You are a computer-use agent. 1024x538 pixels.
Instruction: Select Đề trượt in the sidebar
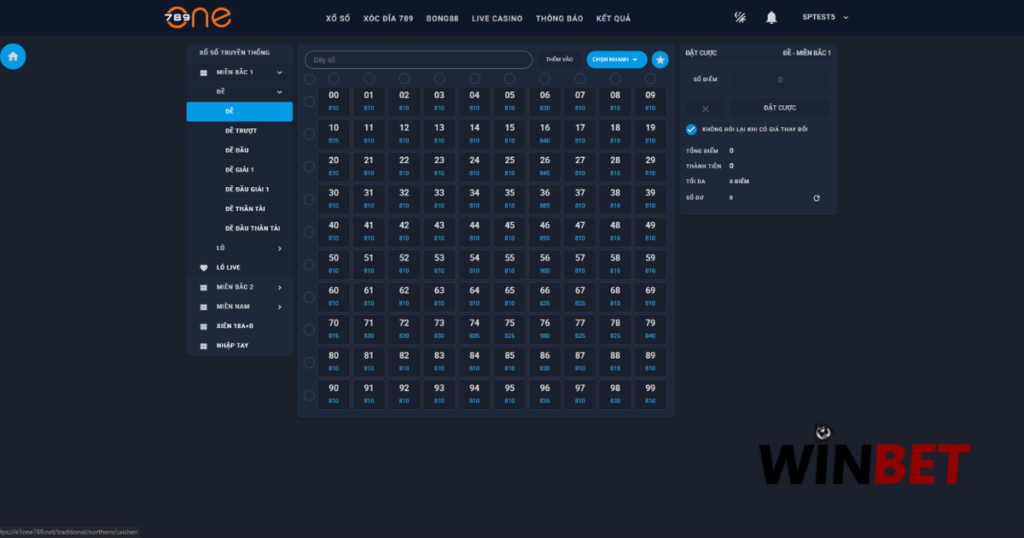point(240,131)
